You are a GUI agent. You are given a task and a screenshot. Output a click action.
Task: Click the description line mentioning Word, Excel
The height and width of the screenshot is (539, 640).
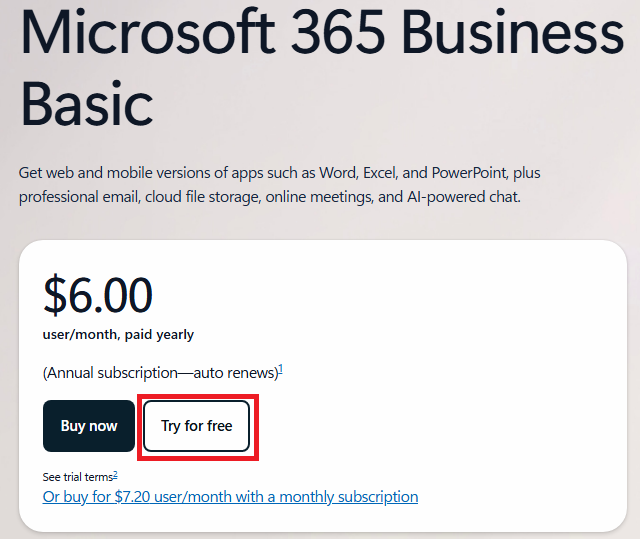click(x=280, y=173)
